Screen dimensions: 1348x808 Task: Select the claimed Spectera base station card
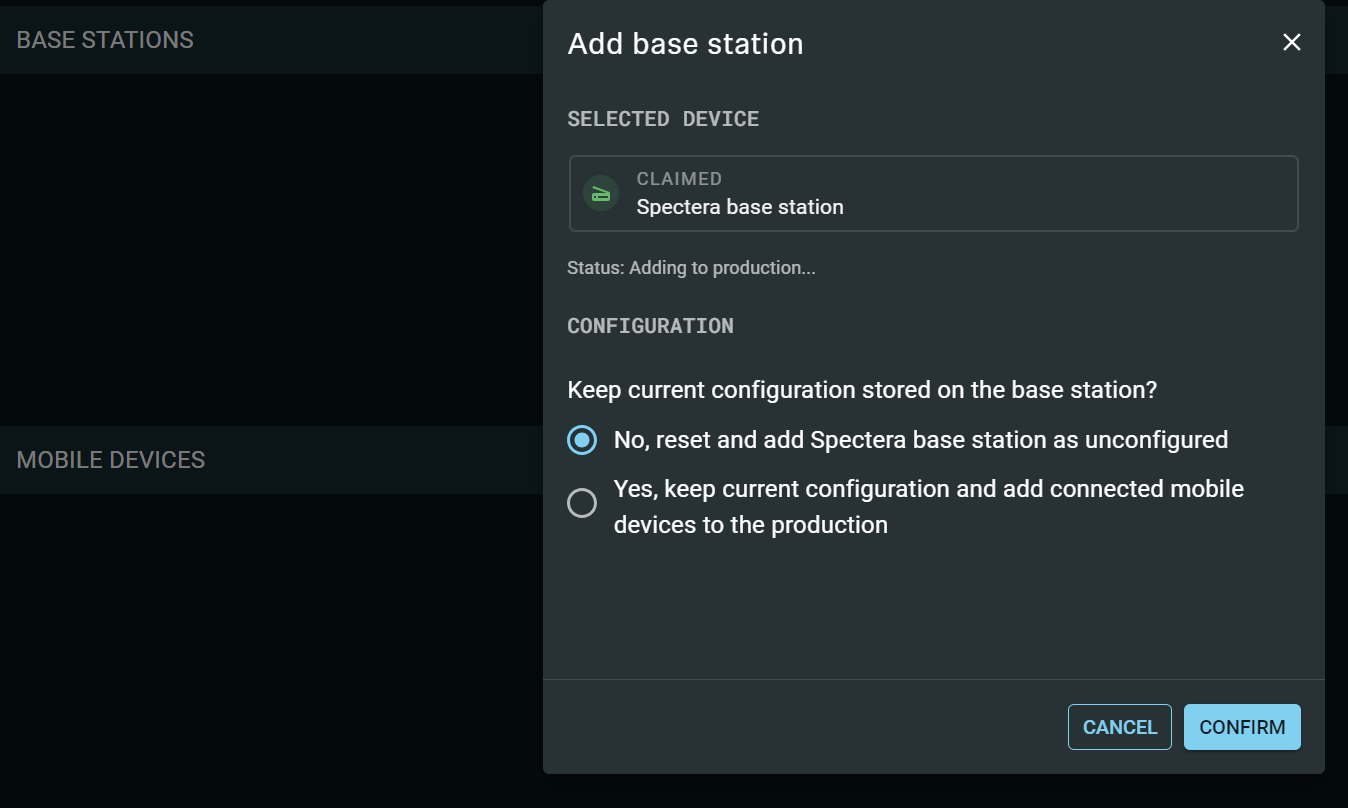[933, 193]
